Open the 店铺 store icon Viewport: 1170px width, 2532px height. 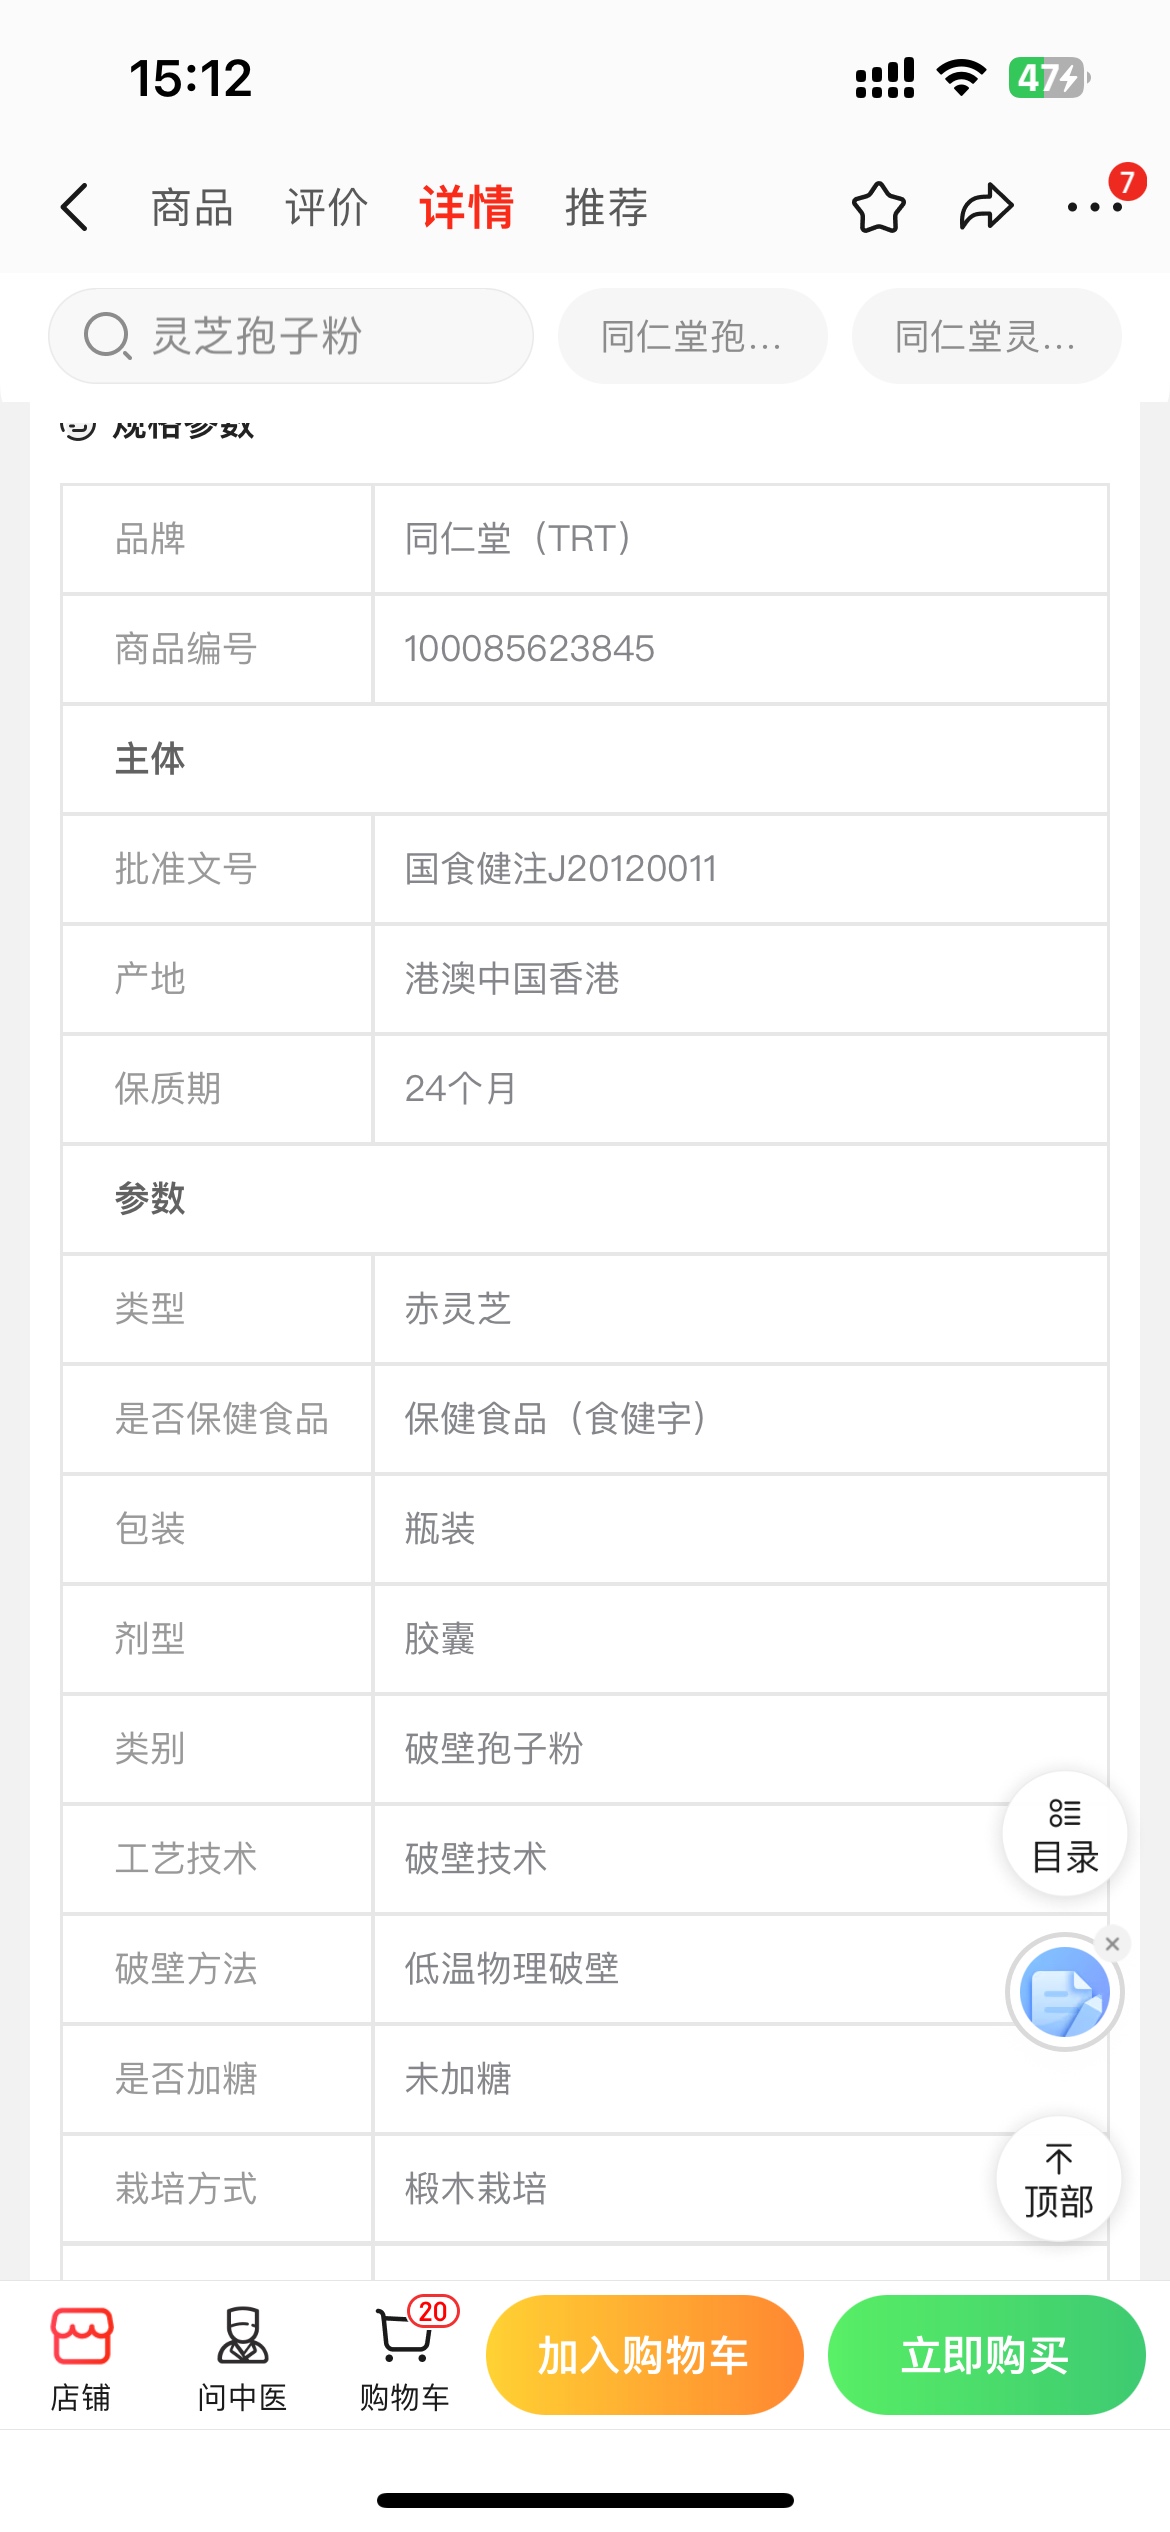tap(81, 2358)
